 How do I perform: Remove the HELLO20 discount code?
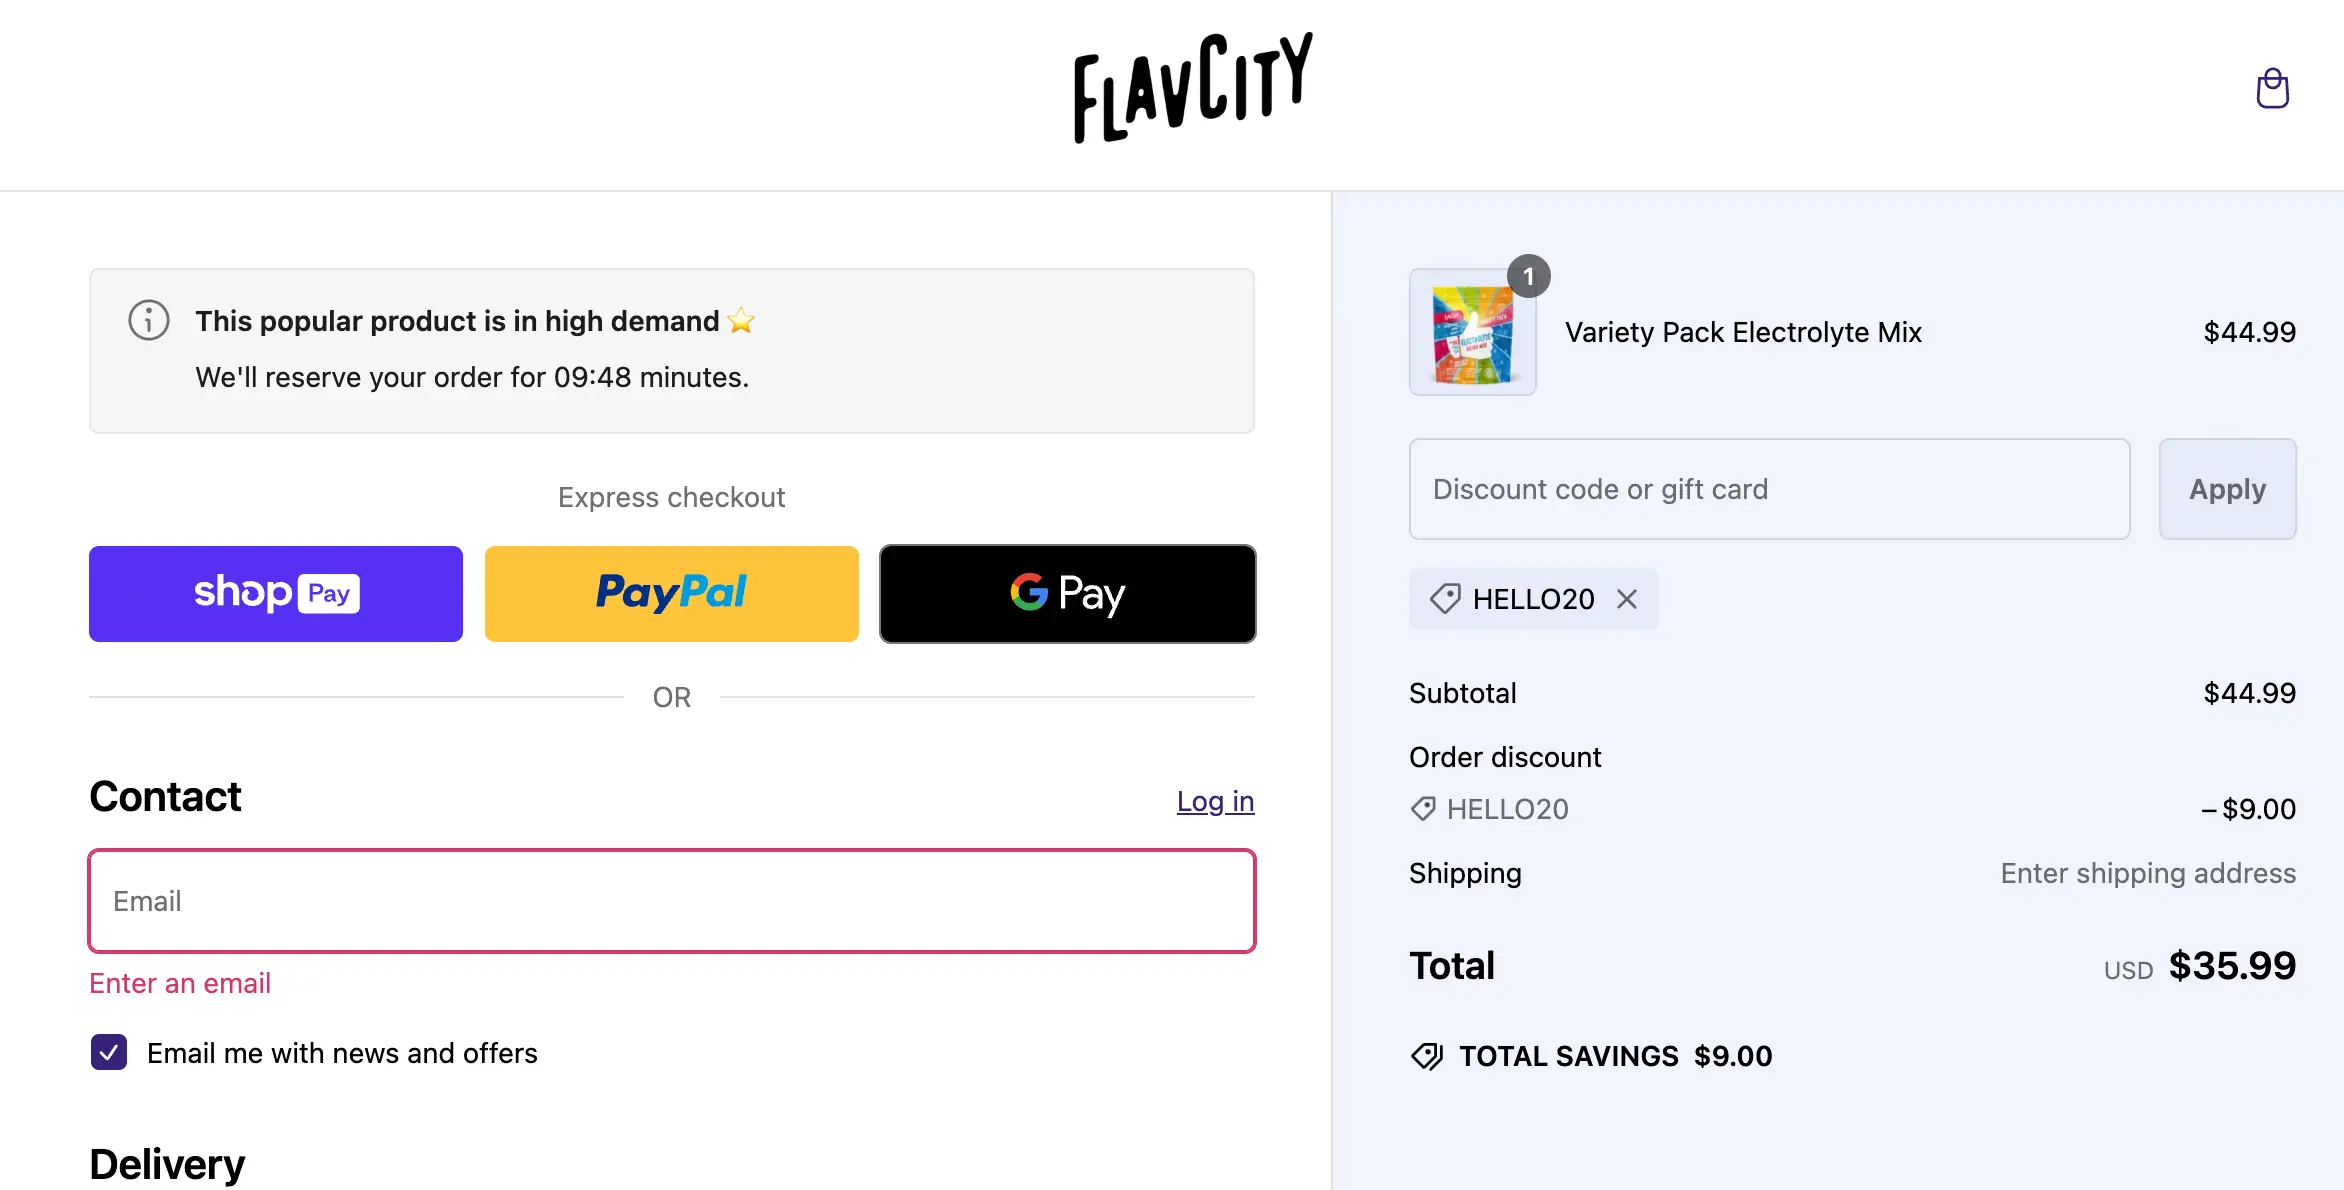(1627, 598)
